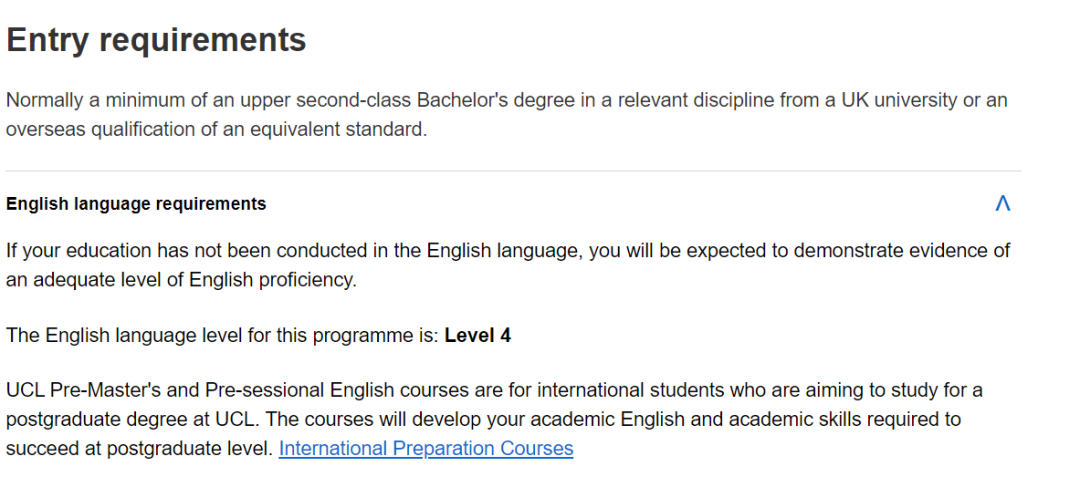Collapse the English language requirements chevron
The width and height of the screenshot is (1080, 477).
[x=1002, y=204]
